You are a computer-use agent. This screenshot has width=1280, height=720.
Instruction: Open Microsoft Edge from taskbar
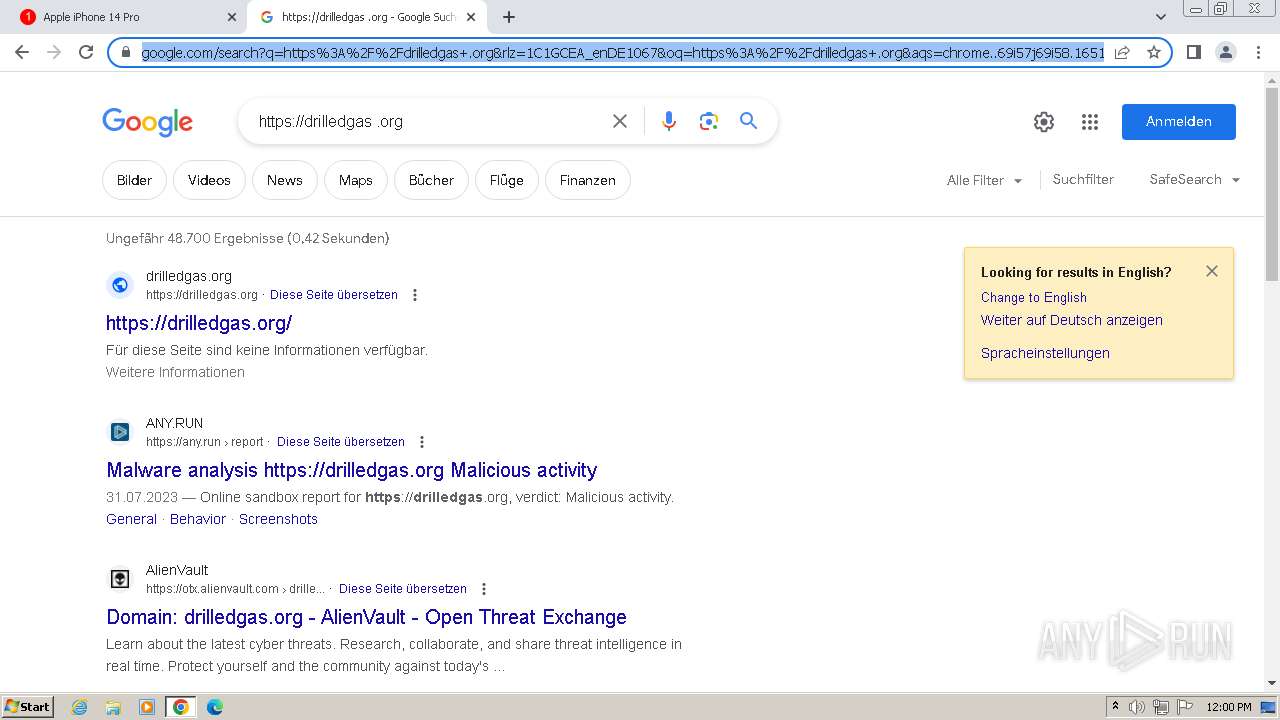214,707
